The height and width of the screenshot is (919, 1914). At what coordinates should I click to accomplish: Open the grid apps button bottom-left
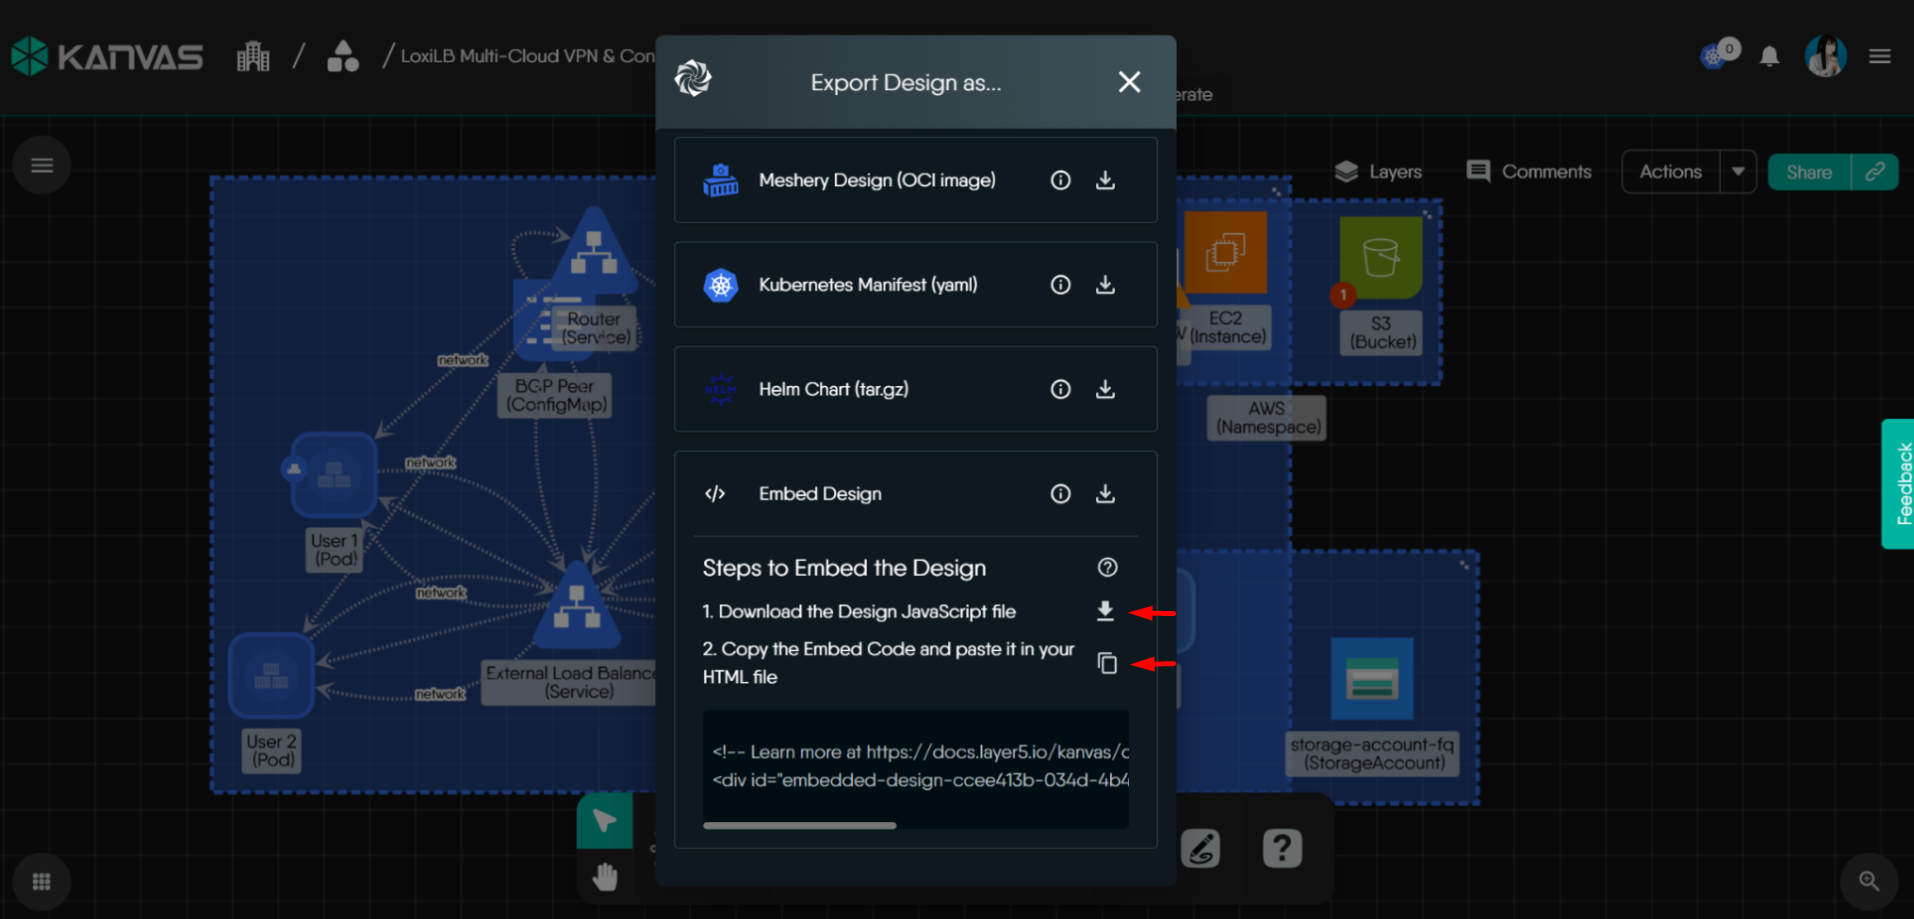click(42, 882)
